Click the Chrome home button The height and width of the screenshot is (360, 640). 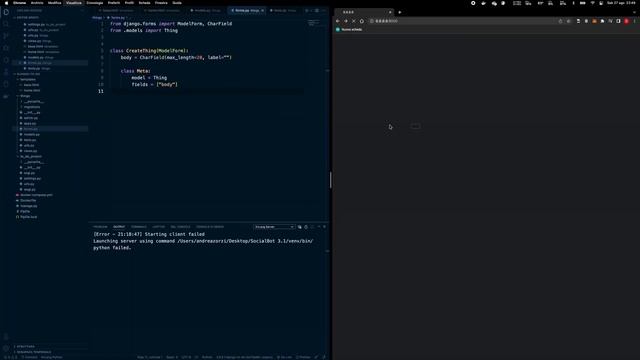click(362, 21)
